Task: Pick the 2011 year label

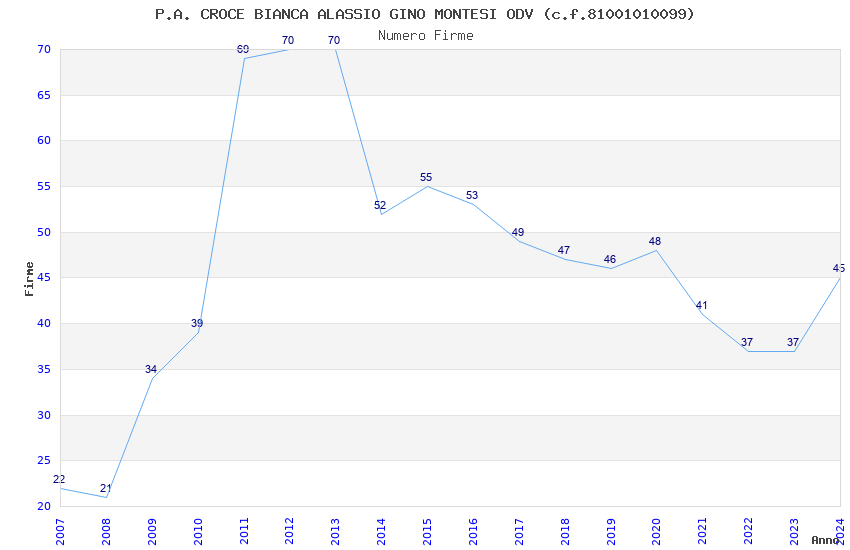Action: [x=243, y=532]
